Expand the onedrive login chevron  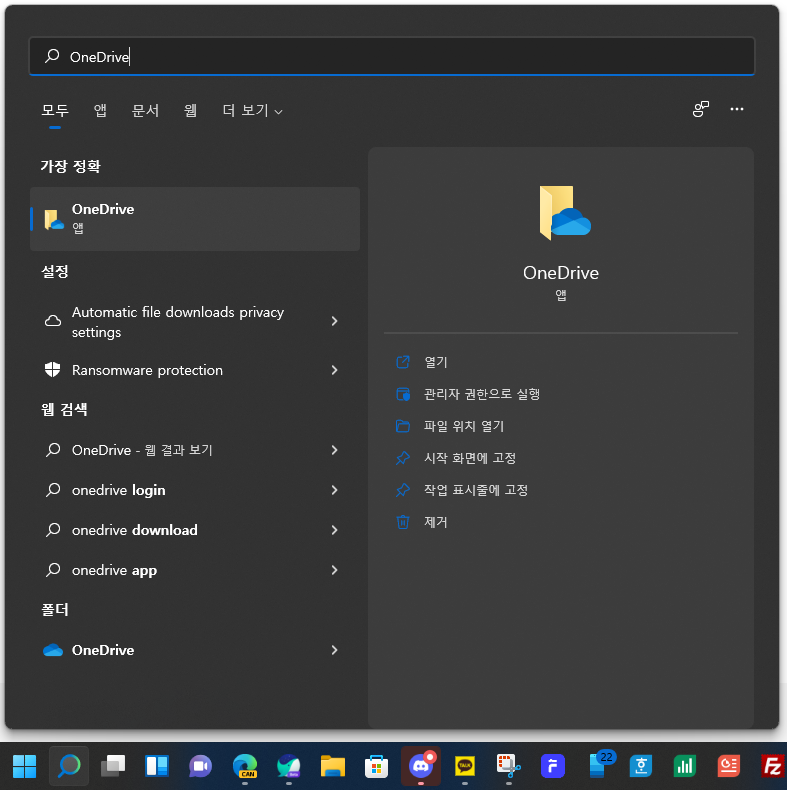[x=335, y=490]
